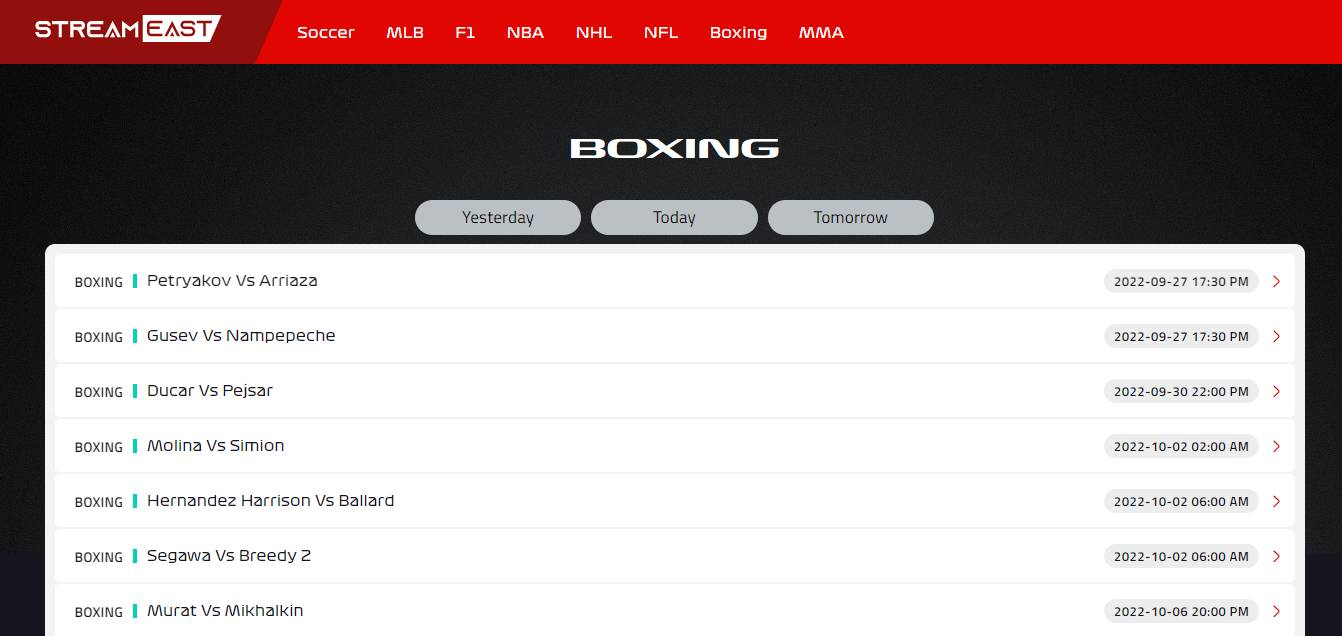The height and width of the screenshot is (636, 1342).
Task: Click the 2022-10-06 20:00 PM time badge
Action: [x=1181, y=612]
